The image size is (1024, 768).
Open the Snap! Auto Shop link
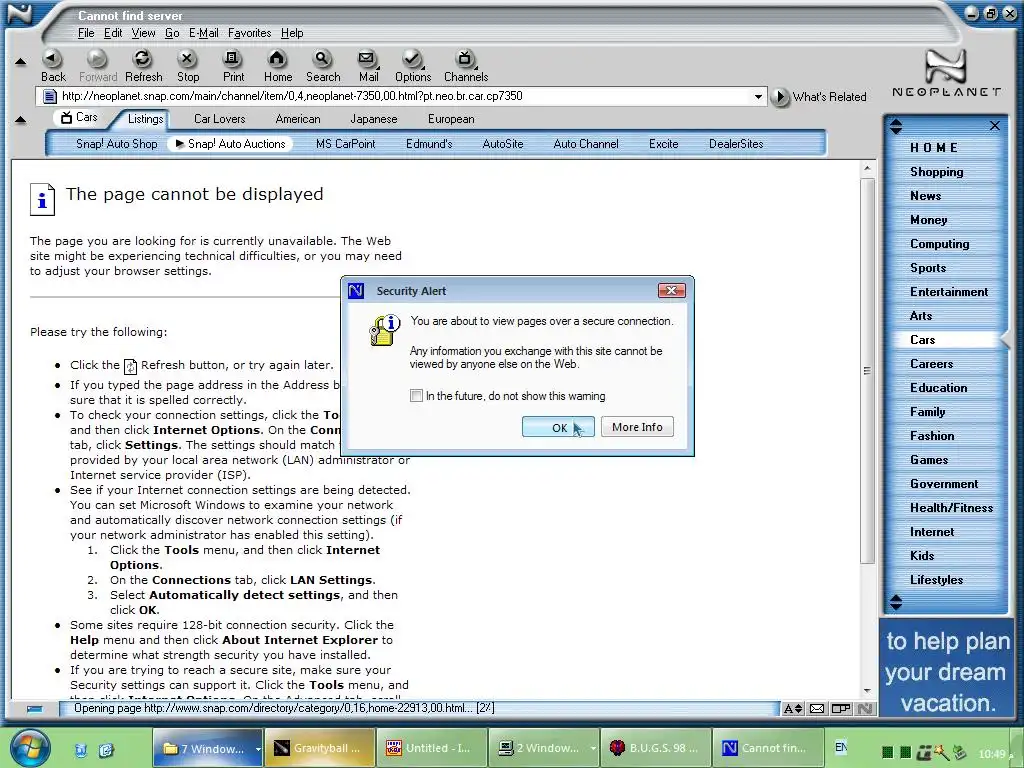116,144
